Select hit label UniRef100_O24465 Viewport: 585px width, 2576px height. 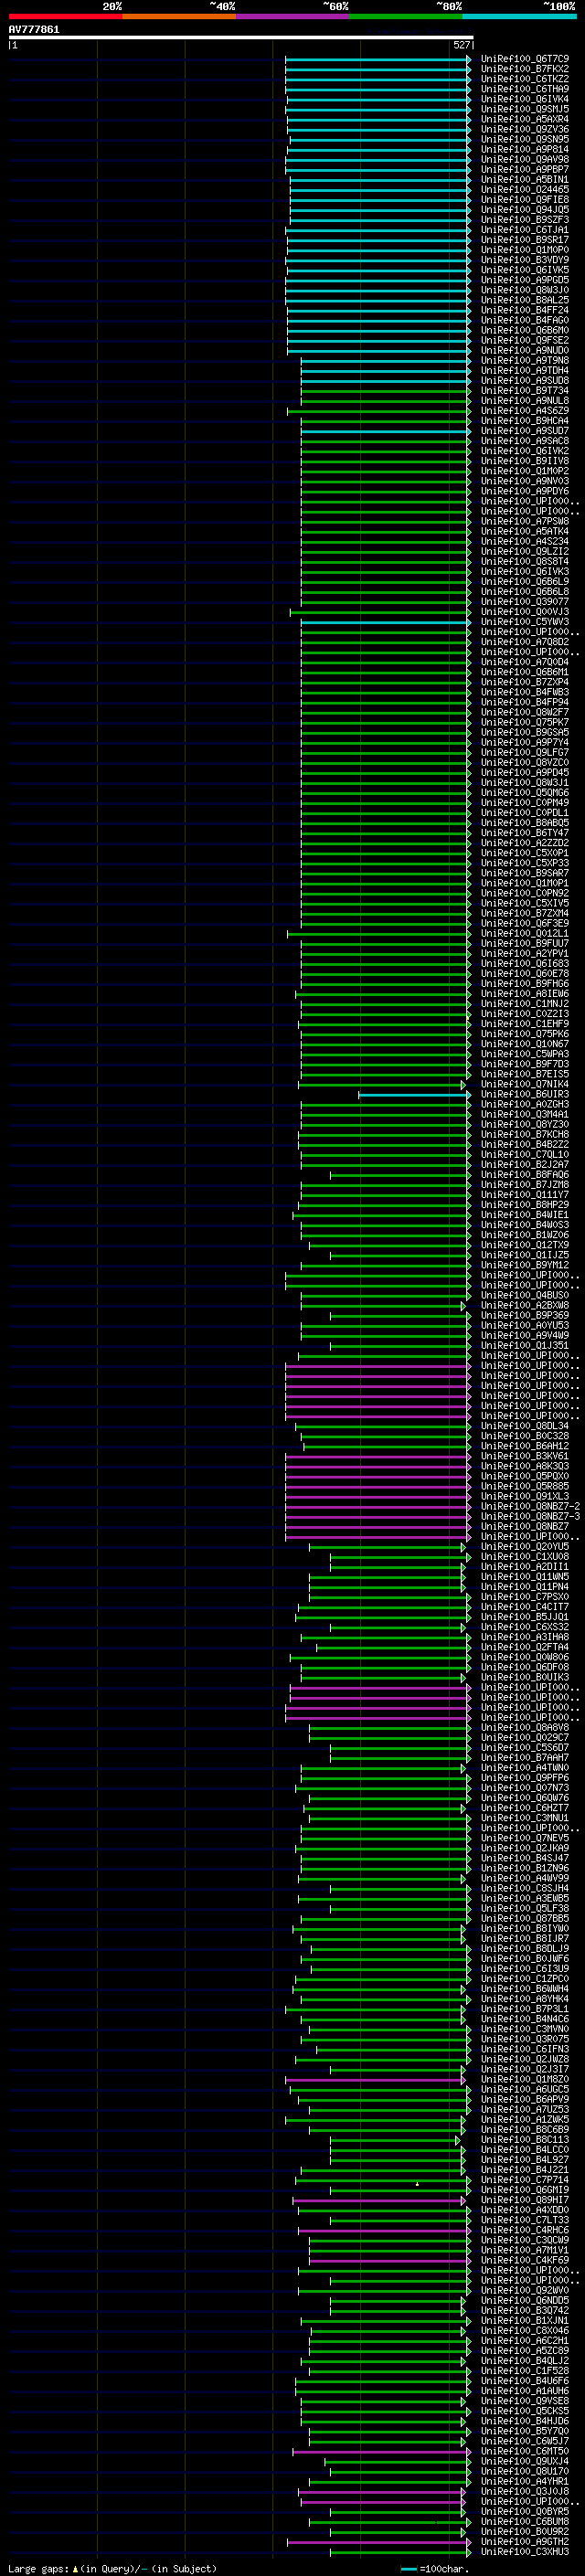pyautogui.click(x=525, y=190)
